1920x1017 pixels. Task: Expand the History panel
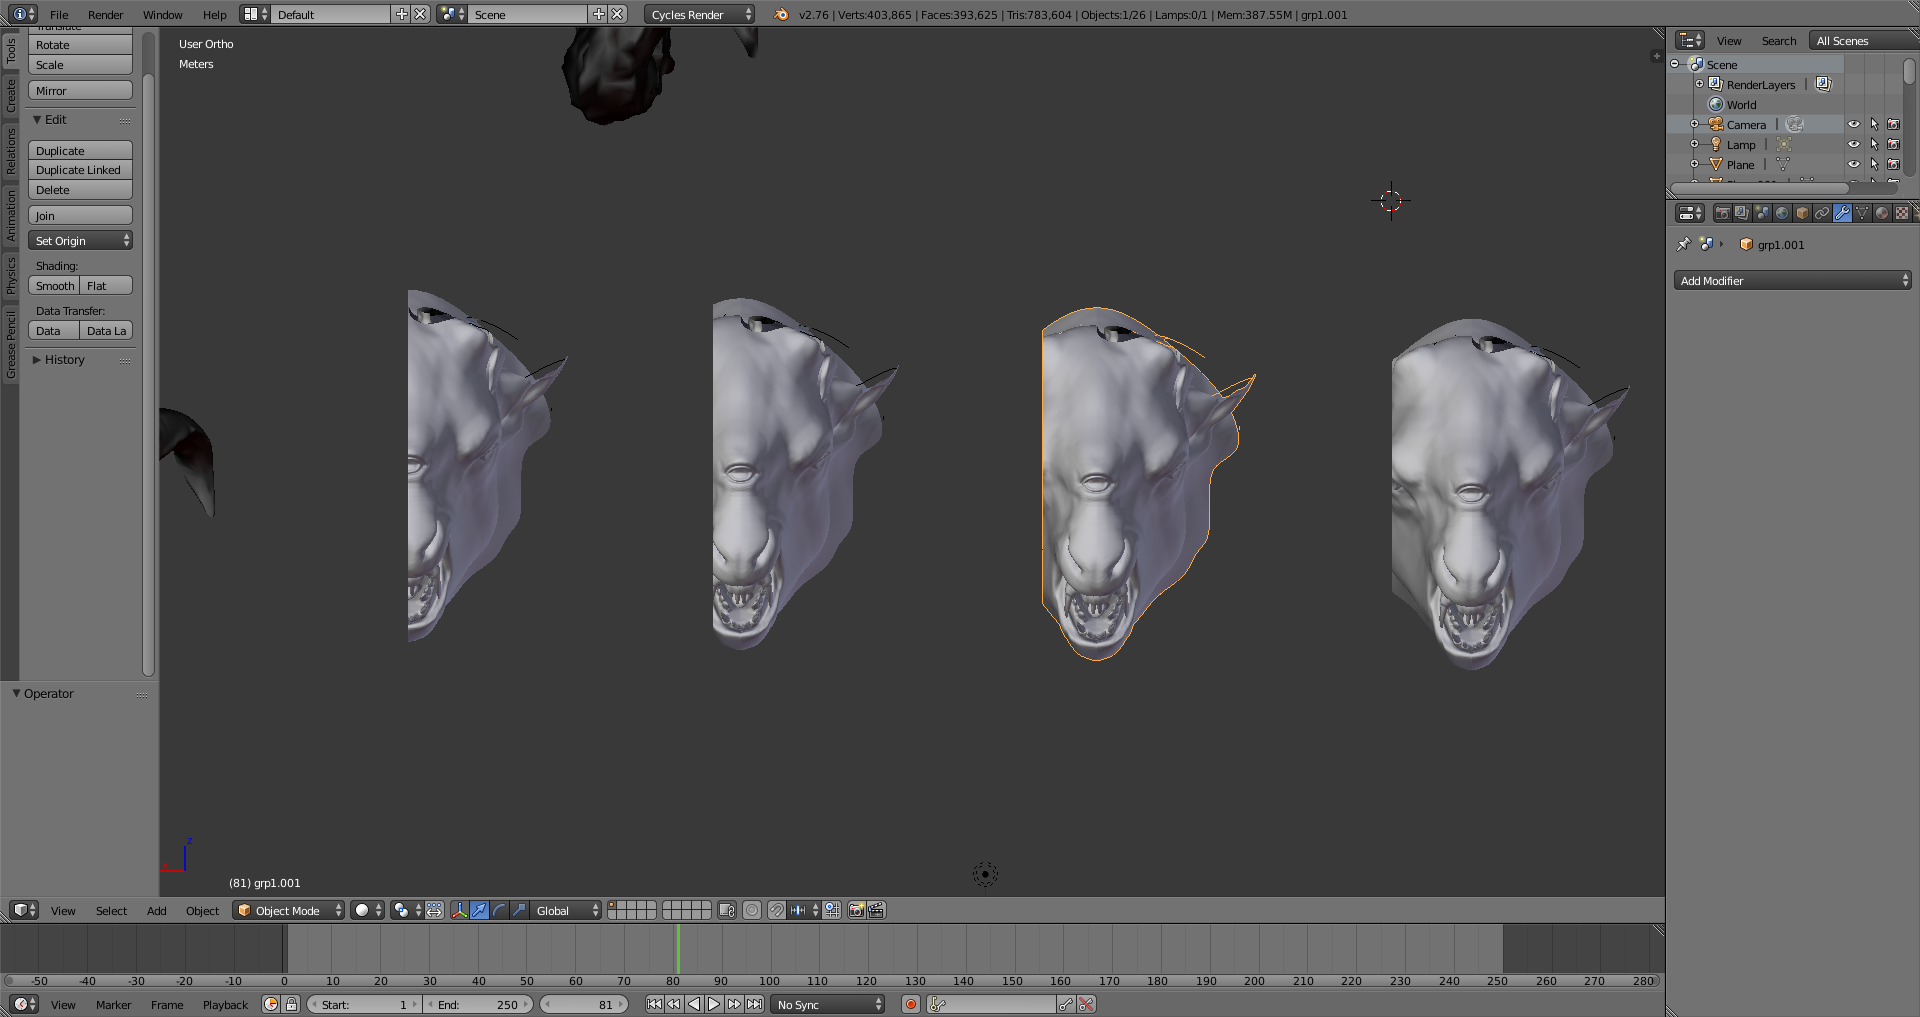click(x=58, y=359)
